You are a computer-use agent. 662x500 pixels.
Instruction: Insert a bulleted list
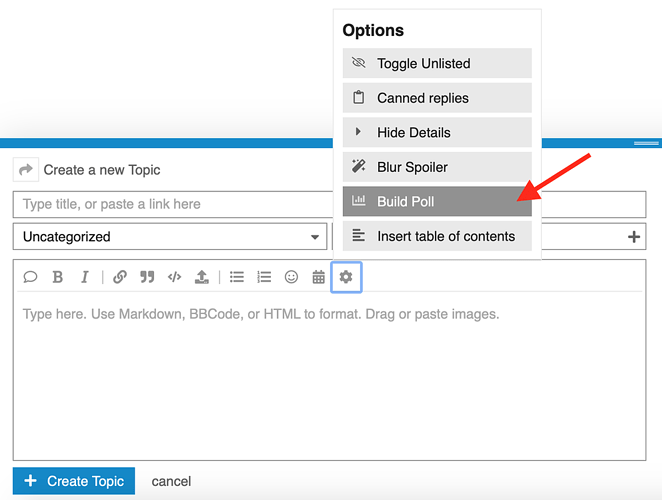tap(237, 277)
